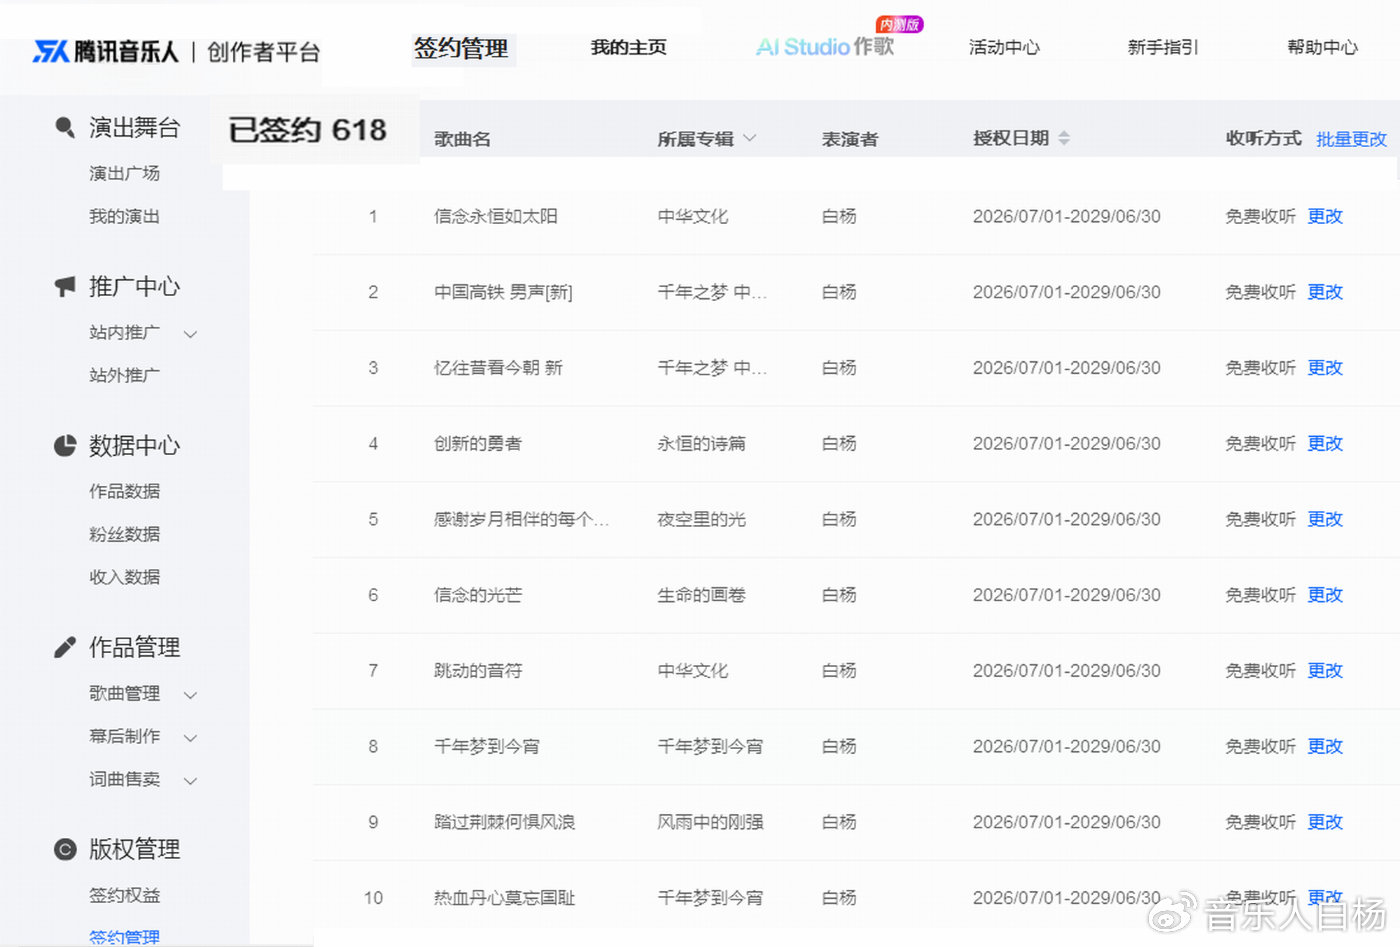Expand the 幕后制作 submenu chevron
Image resolution: width=1400 pixels, height=947 pixels.
click(x=190, y=738)
